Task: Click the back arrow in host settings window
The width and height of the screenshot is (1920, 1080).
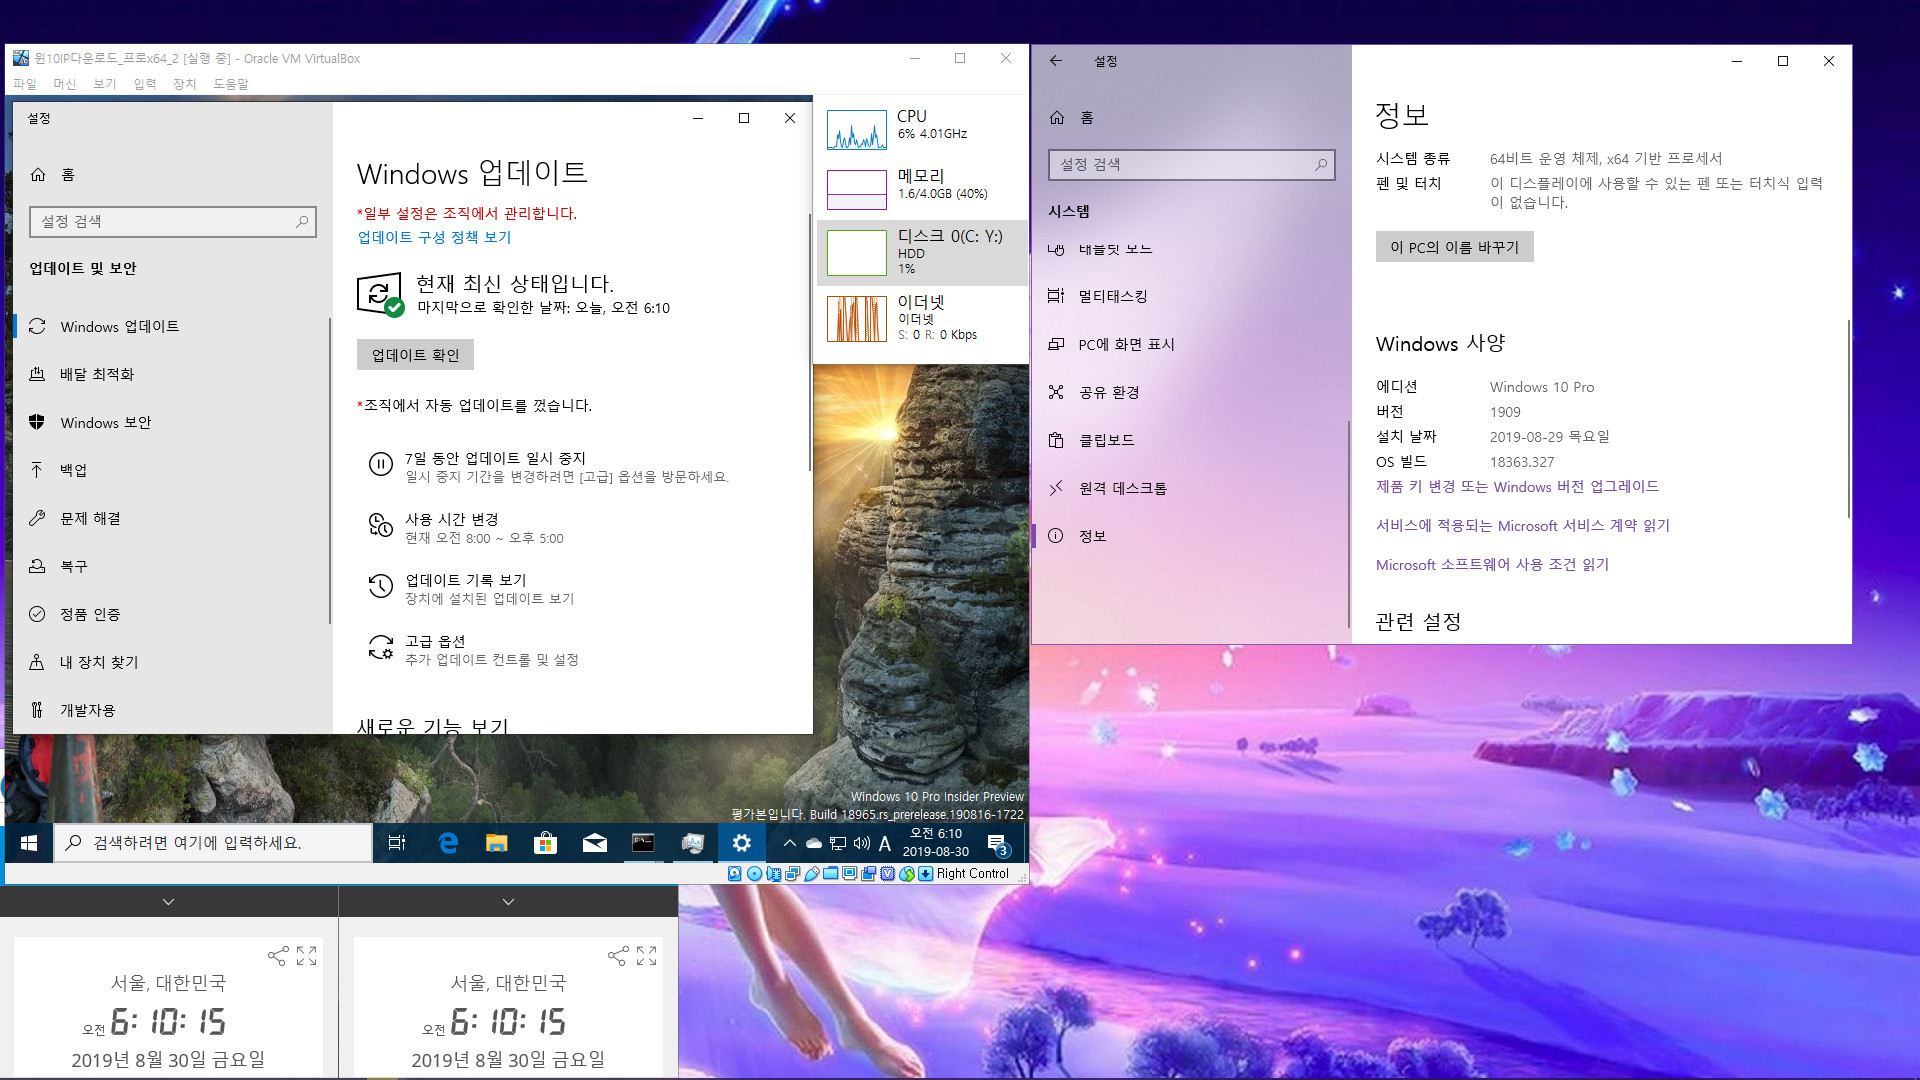Action: coord(1056,61)
